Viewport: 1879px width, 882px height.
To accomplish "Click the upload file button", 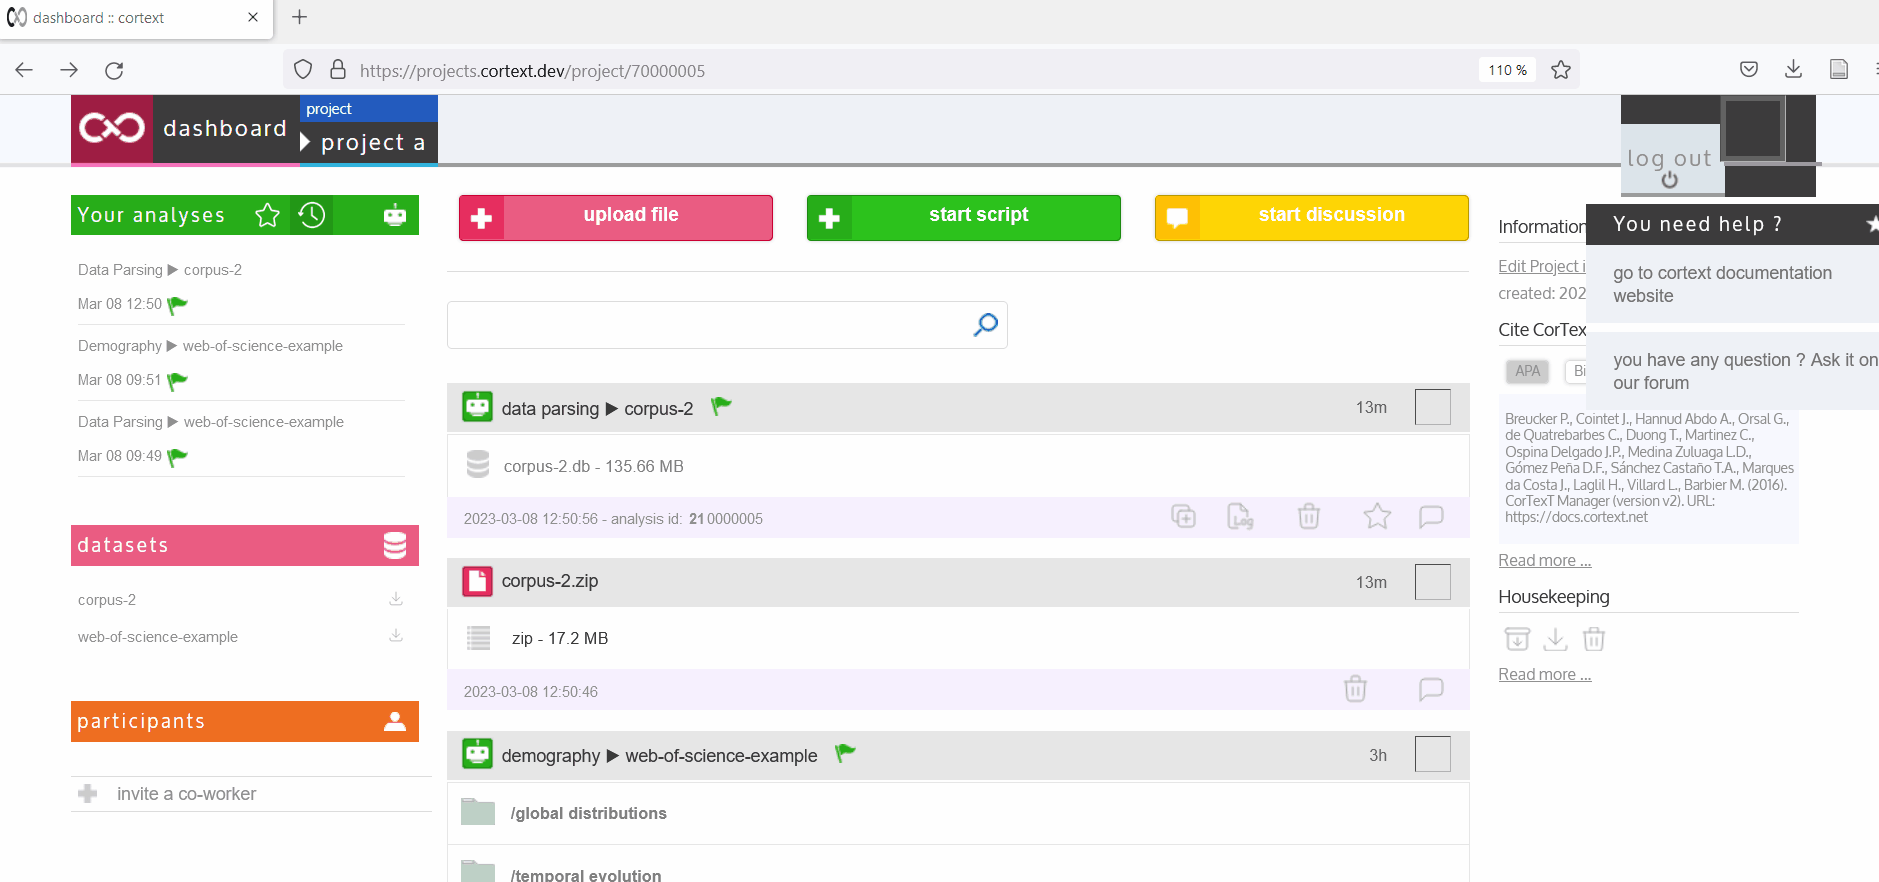I will pyautogui.click(x=616, y=217).
